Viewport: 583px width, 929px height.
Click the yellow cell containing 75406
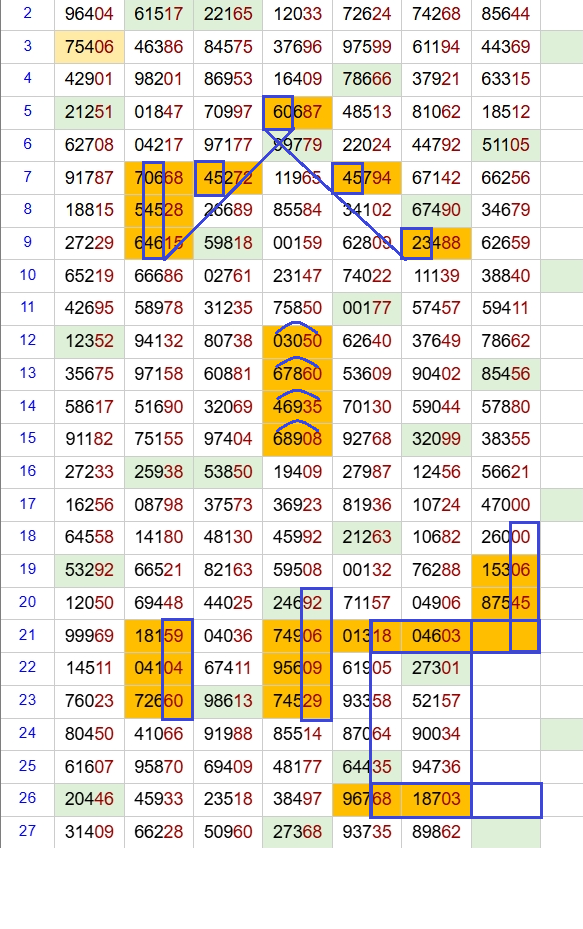tap(89, 47)
